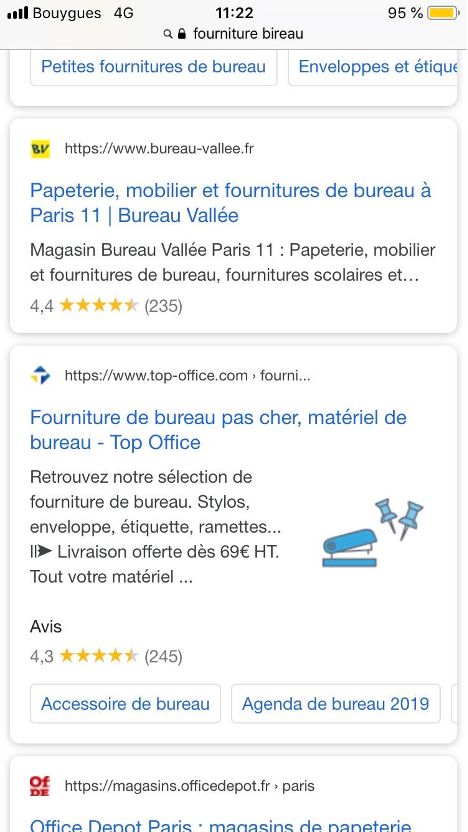Tap the search magnifier icon in address bar

pyautogui.click(x=168, y=34)
